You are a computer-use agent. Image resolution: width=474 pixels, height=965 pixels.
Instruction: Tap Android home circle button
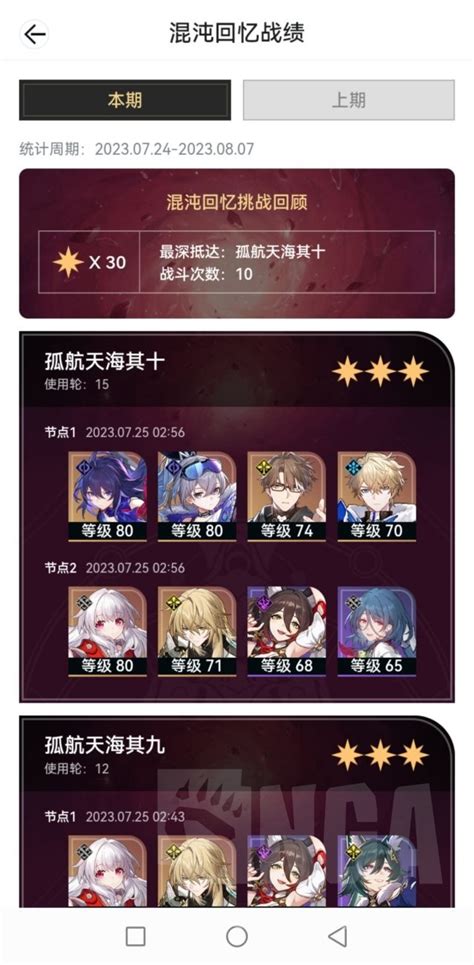pyautogui.click(x=236, y=936)
